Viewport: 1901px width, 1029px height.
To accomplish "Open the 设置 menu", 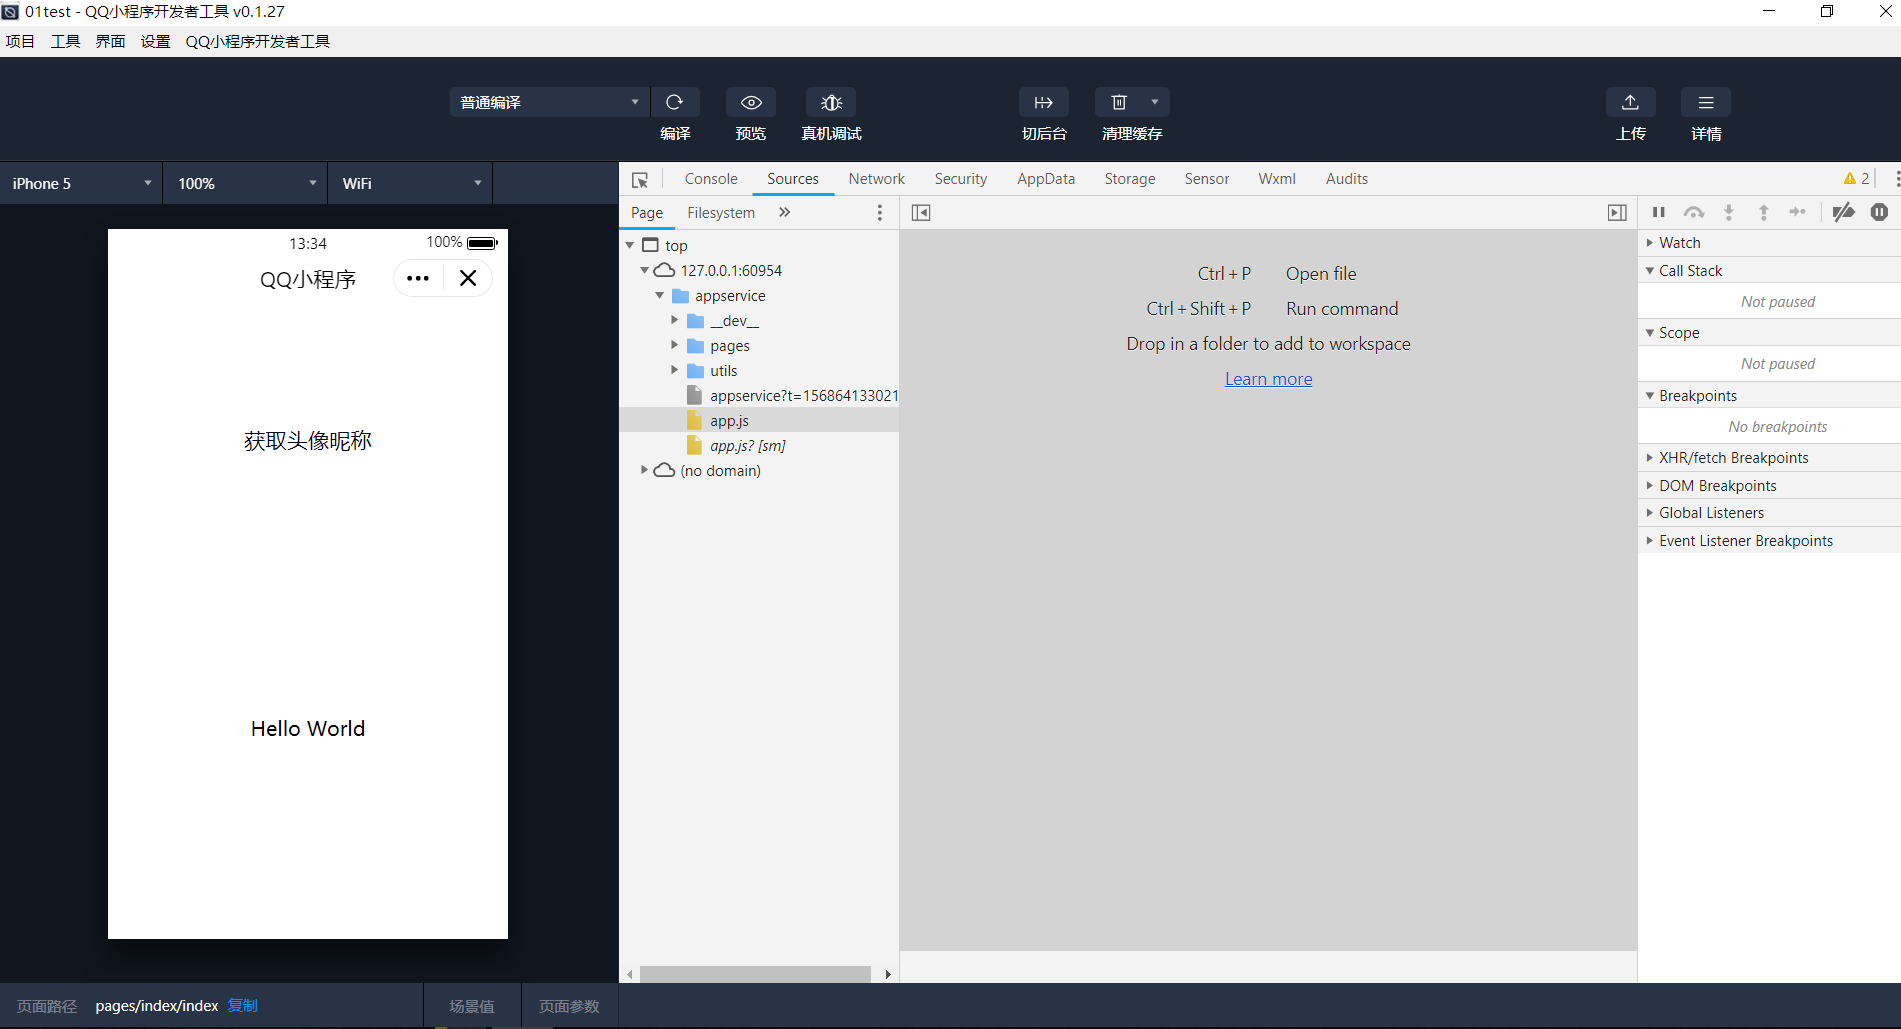I will (155, 41).
